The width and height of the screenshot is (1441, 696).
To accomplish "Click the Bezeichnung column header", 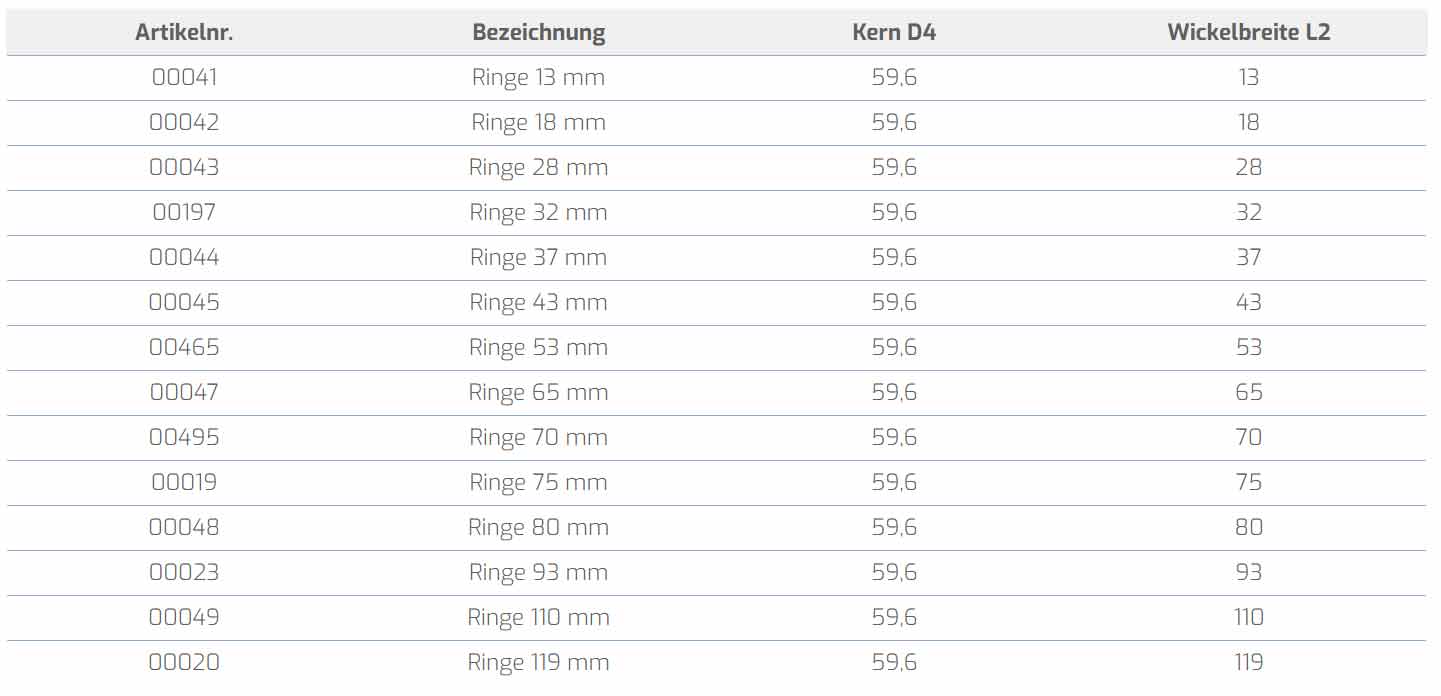I will click(x=539, y=32).
